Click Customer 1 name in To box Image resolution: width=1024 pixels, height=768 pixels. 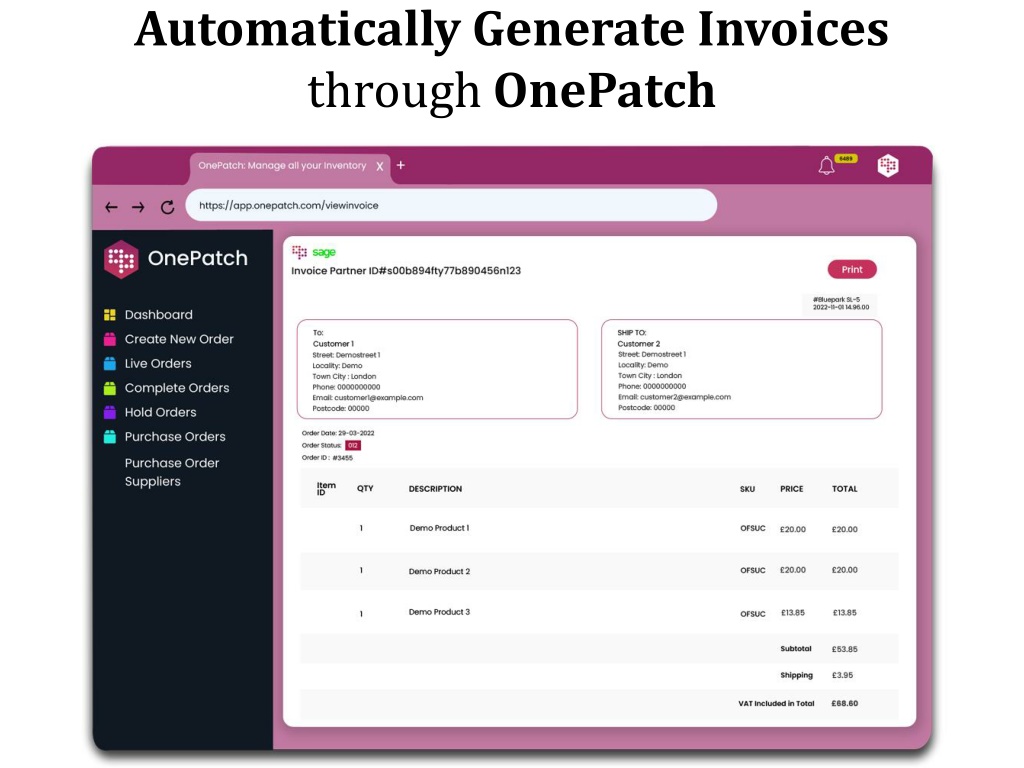click(333, 344)
